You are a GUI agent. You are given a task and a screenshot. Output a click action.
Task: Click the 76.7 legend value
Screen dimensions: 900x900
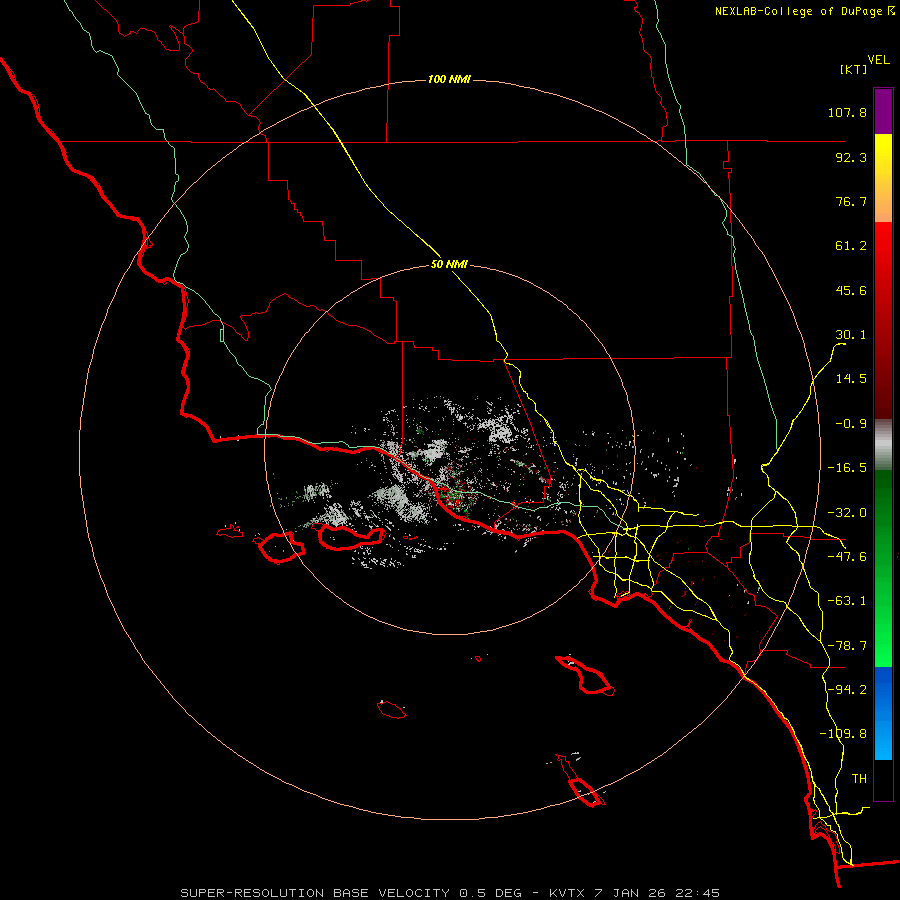(851, 201)
